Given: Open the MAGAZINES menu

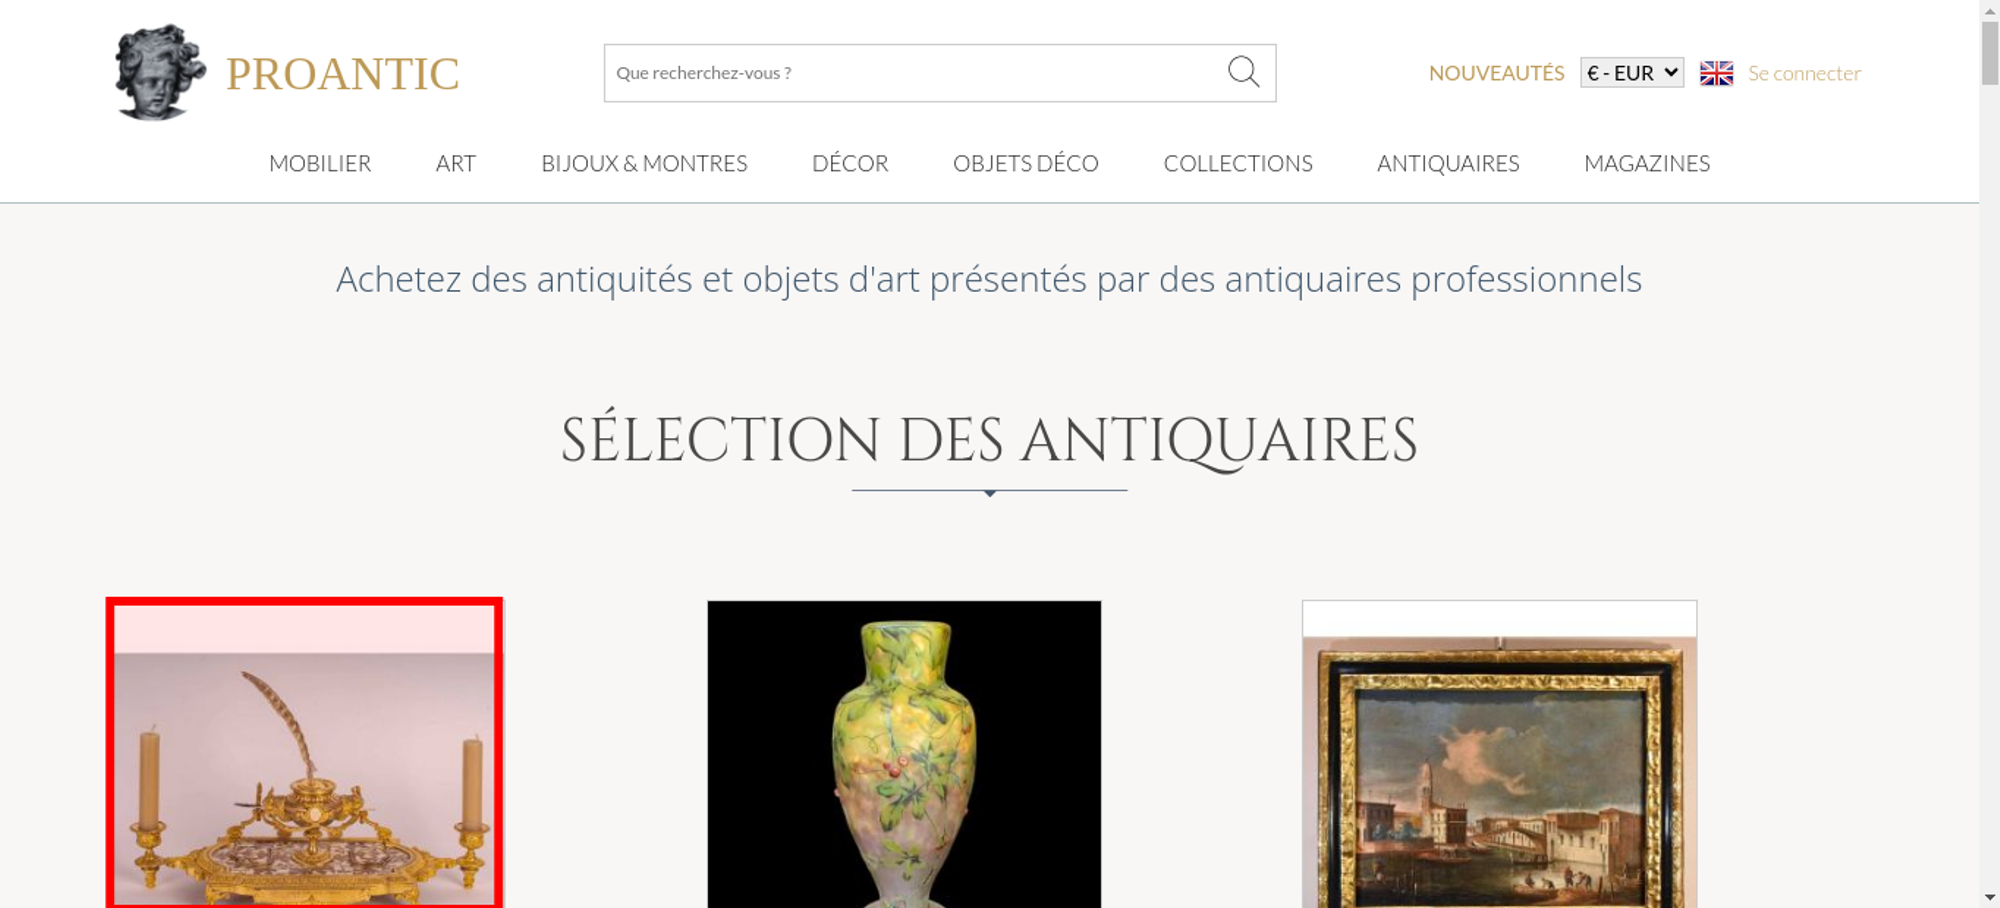Looking at the screenshot, I should pyautogui.click(x=1647, y=163).
